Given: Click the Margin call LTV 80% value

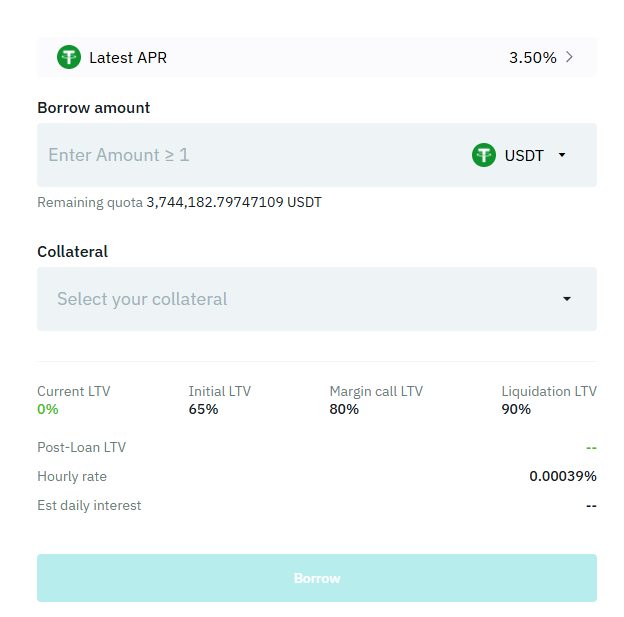Looking at the screenshot, I should 344,409.
